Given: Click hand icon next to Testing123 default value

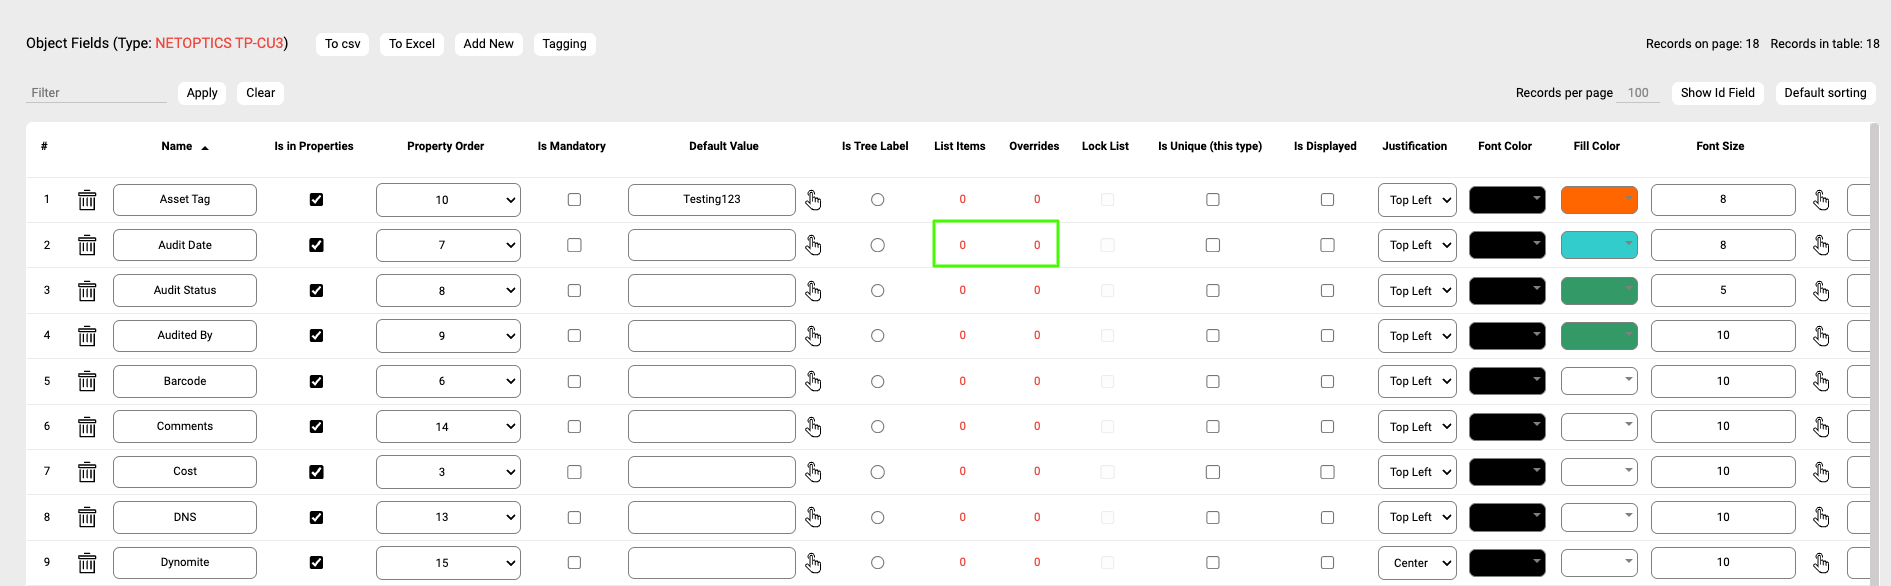Looking at the screenshot, I should point(813,200).
